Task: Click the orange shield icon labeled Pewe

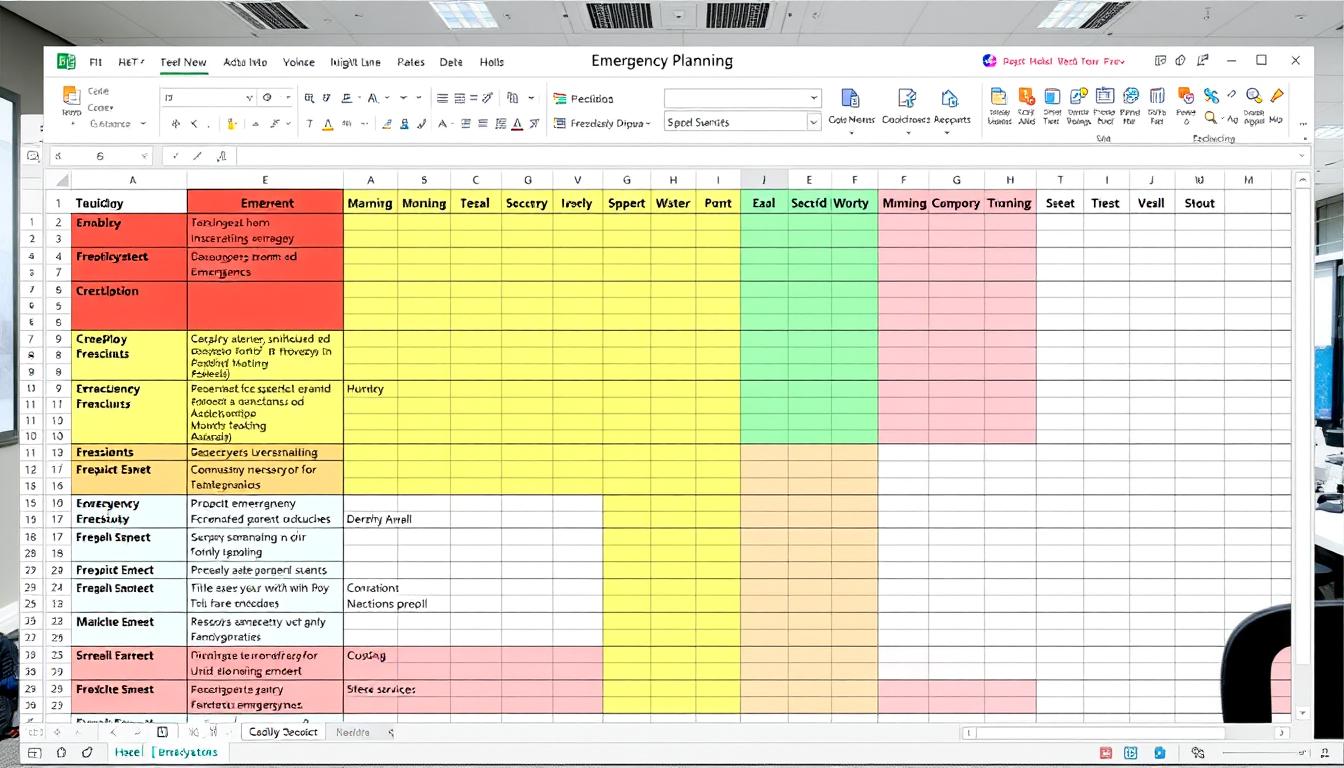Action: pyautogui.click(x=1186, y=96)
